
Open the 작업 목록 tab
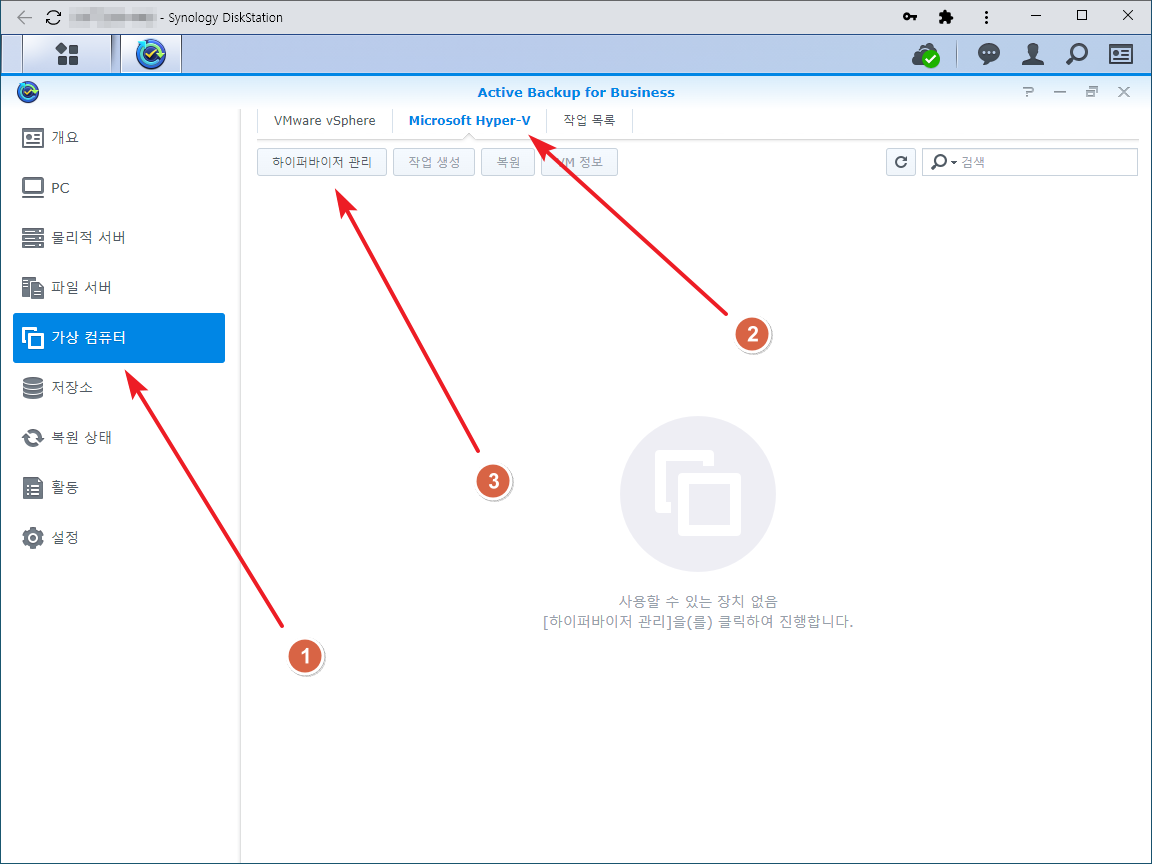click(589, 120)
